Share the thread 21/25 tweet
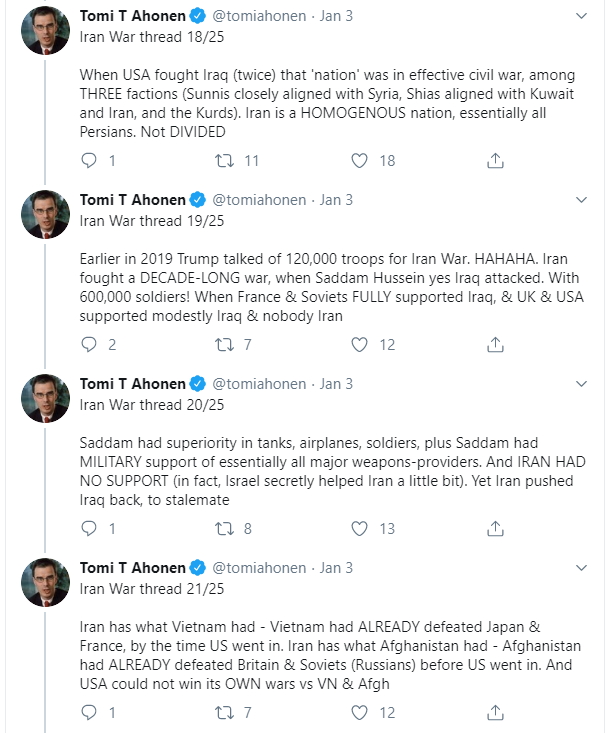The width and height of the screenshot is (610, 733). point(495,712)
